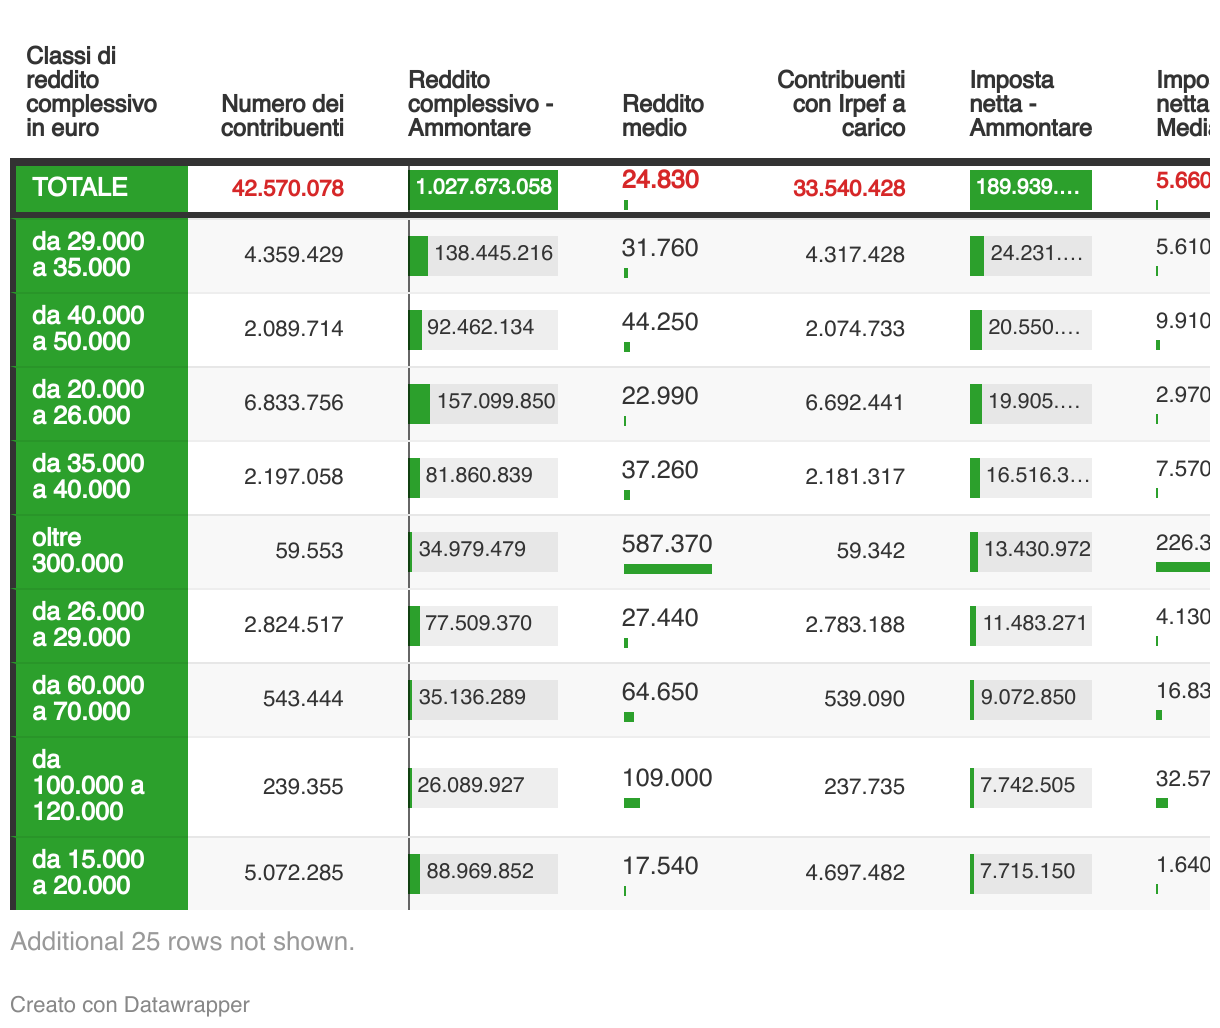Select the TOTALE row label

(80, 188)
